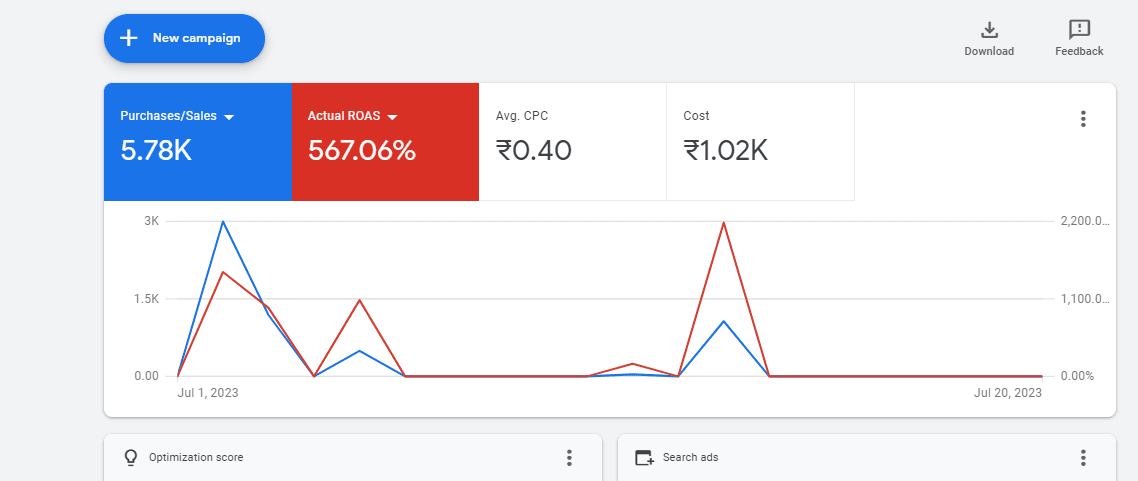
Task: Click the Feedback text label
Action: coord(1079,51)
